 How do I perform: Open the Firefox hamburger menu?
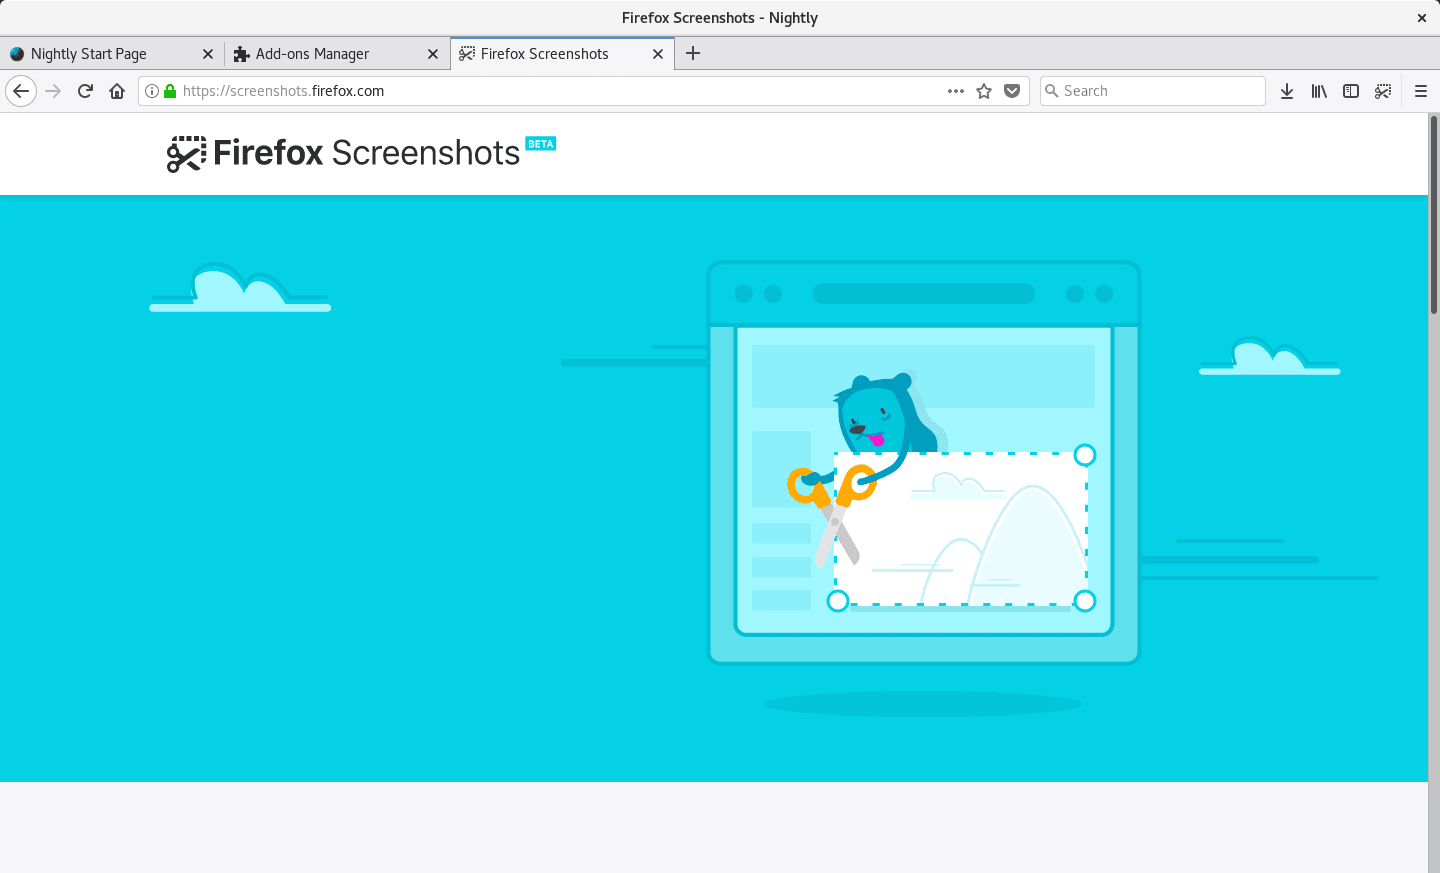point(1421,91)
